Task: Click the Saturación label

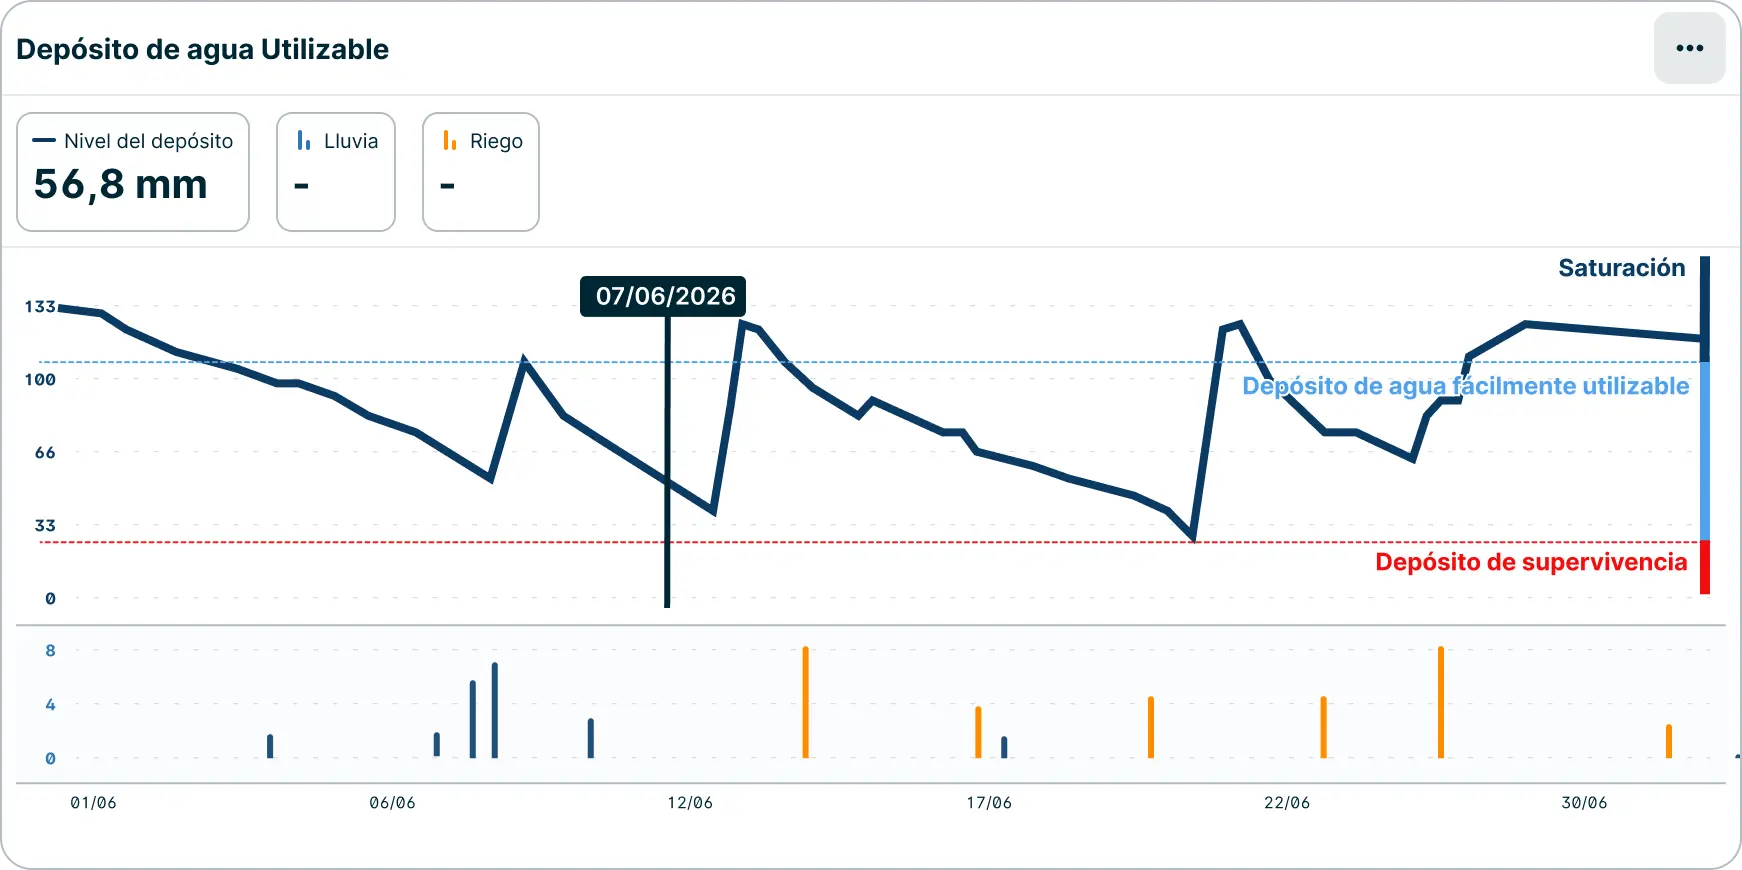Action: coord(1621,268)
